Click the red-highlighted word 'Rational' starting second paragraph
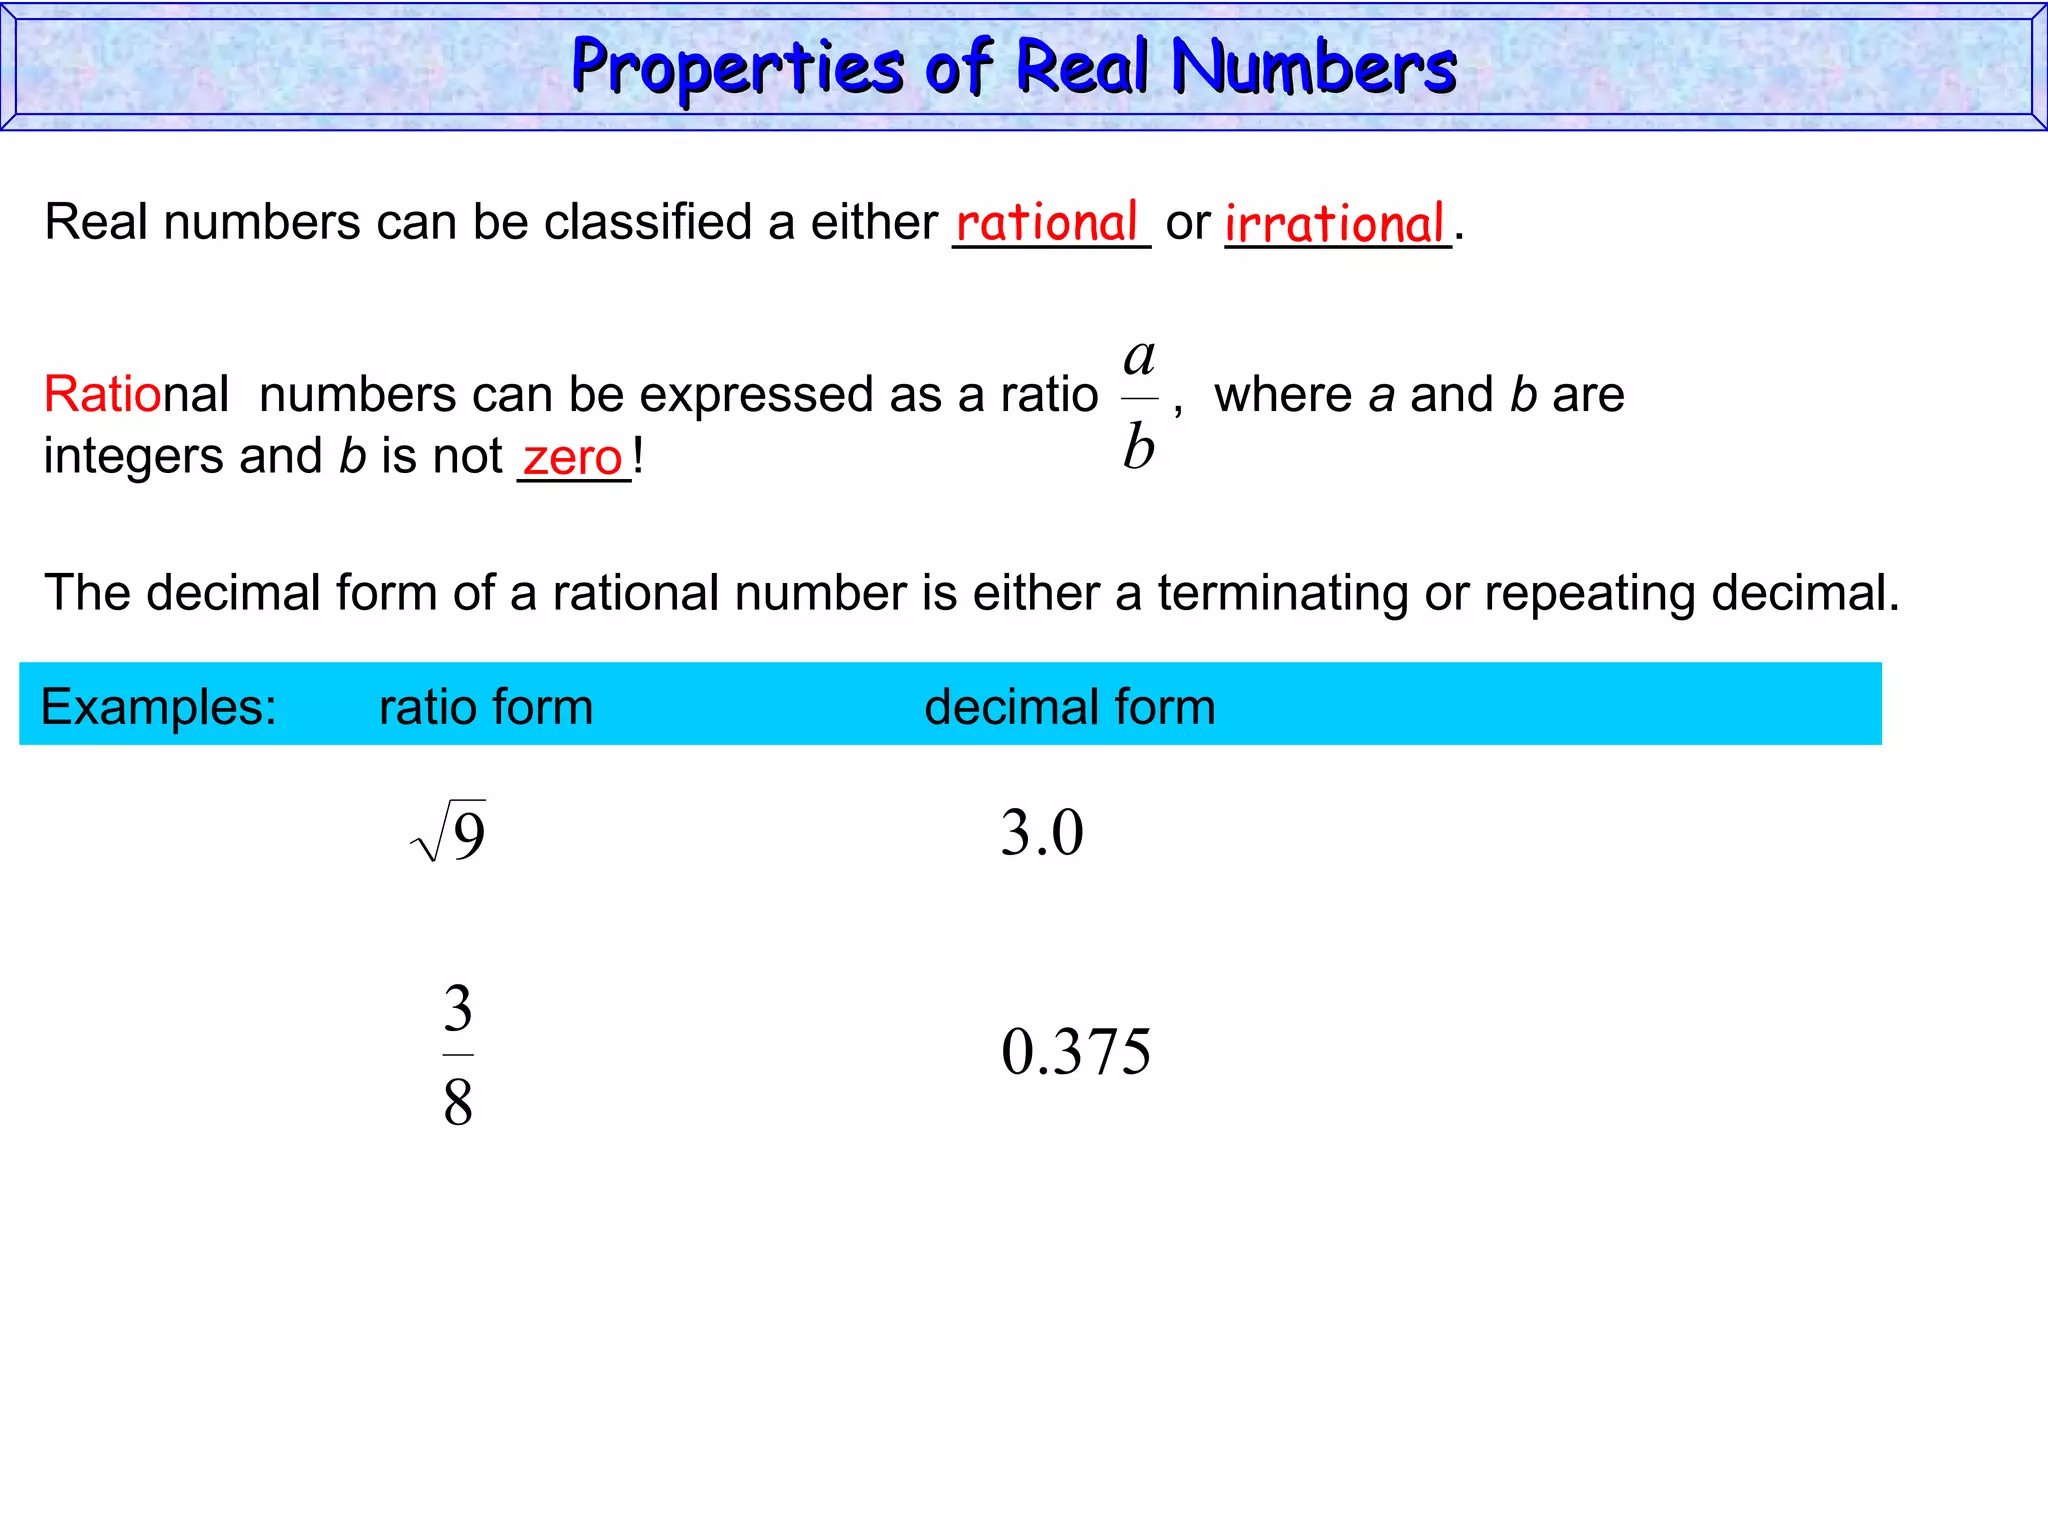 pos(137,394)
